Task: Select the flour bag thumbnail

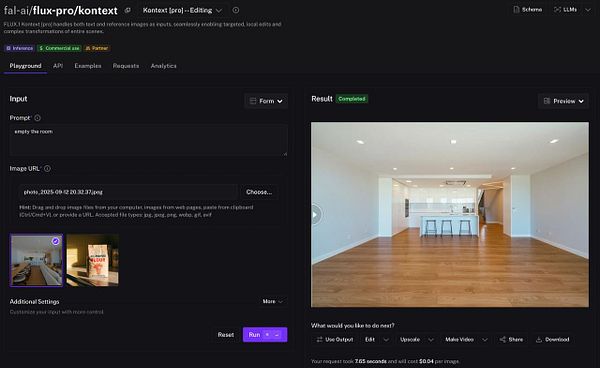Action: tap(92, 260)
